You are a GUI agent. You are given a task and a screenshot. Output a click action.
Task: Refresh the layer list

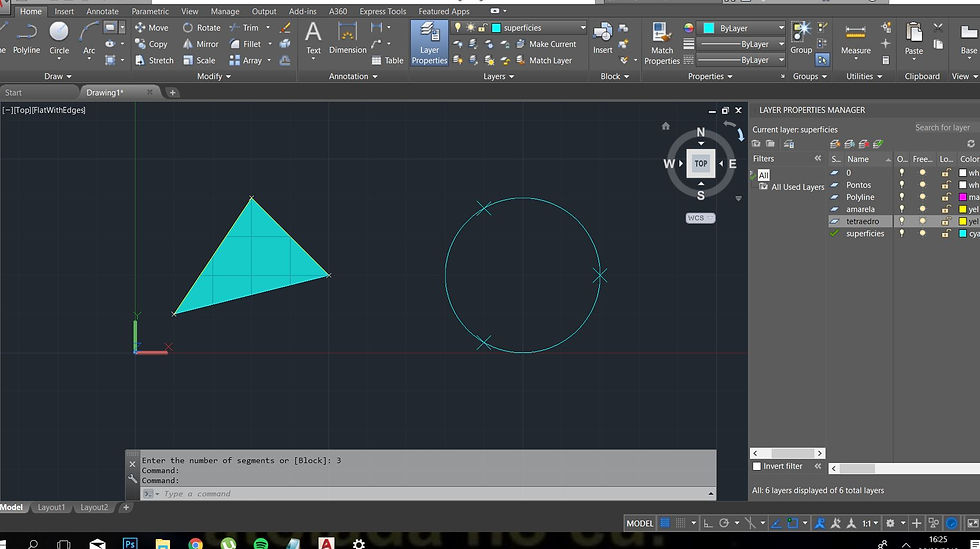point(971,144)
